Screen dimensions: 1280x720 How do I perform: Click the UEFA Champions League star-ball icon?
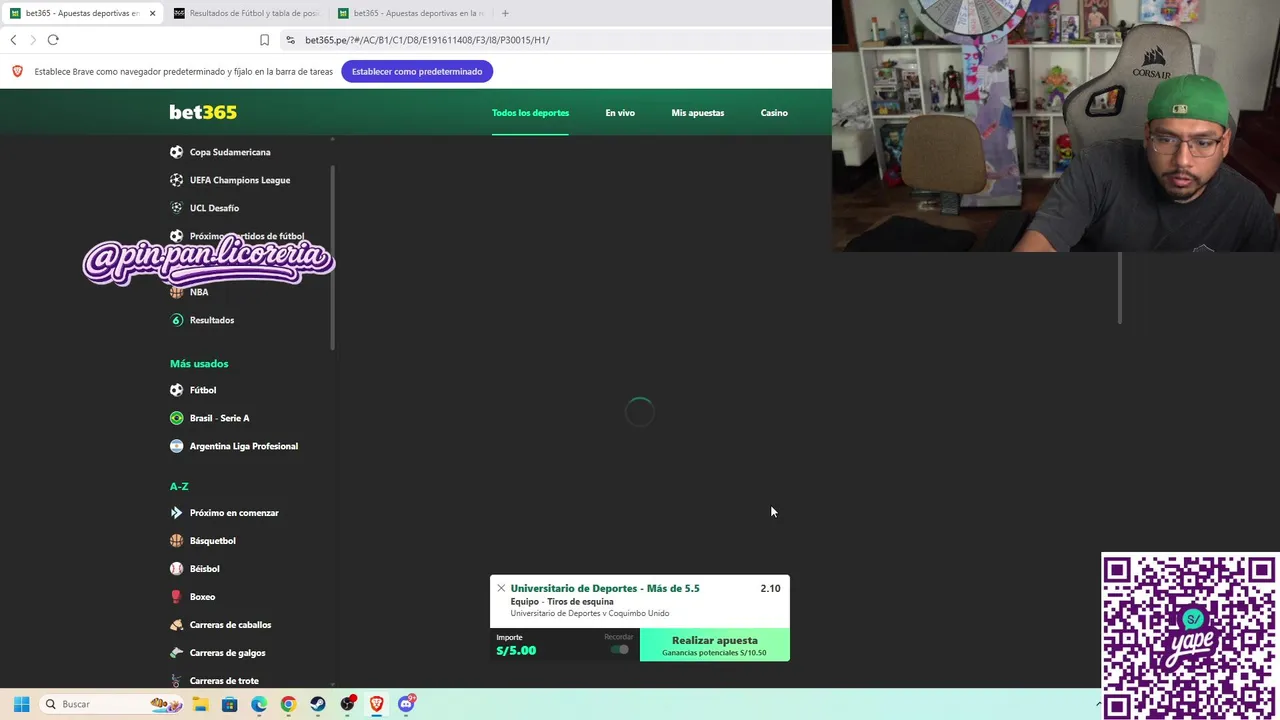click(x=177, y=180)
